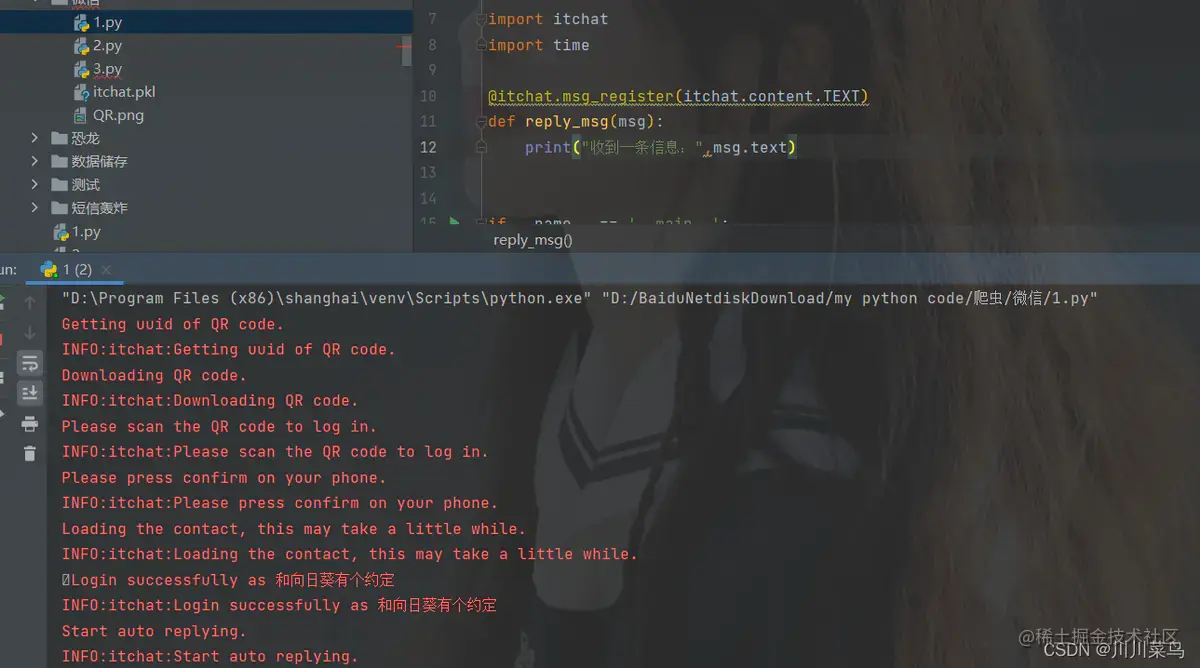The width and height of the screenshot is (1200, 668).
Task: Expand the 数据储存 folder chevron
Action: [x=34, y=161]
